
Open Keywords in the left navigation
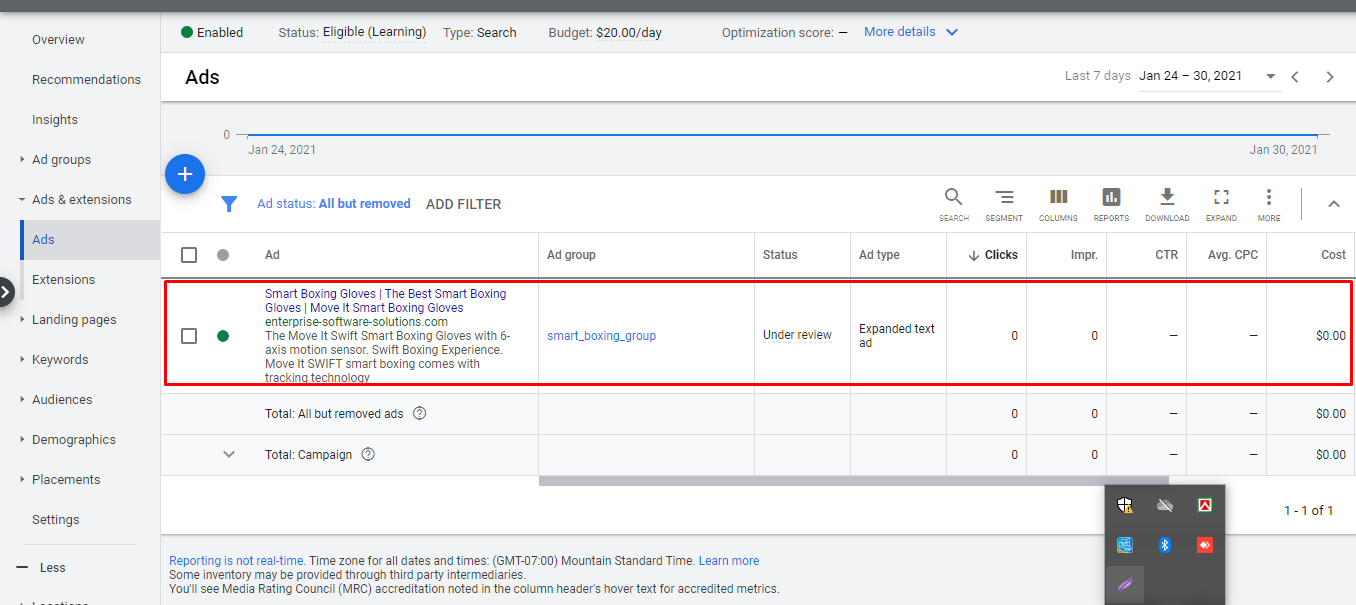coord(60,359)
